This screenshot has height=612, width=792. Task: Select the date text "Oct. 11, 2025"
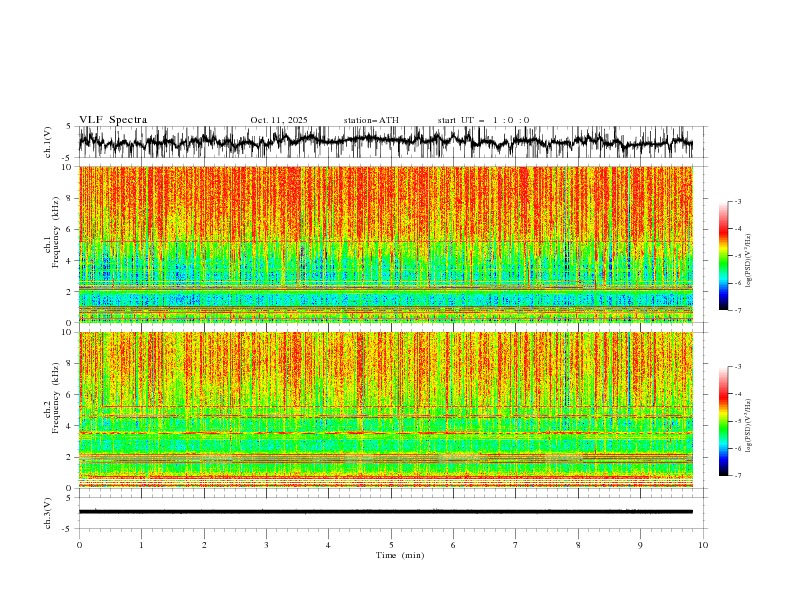coord(279,120)
